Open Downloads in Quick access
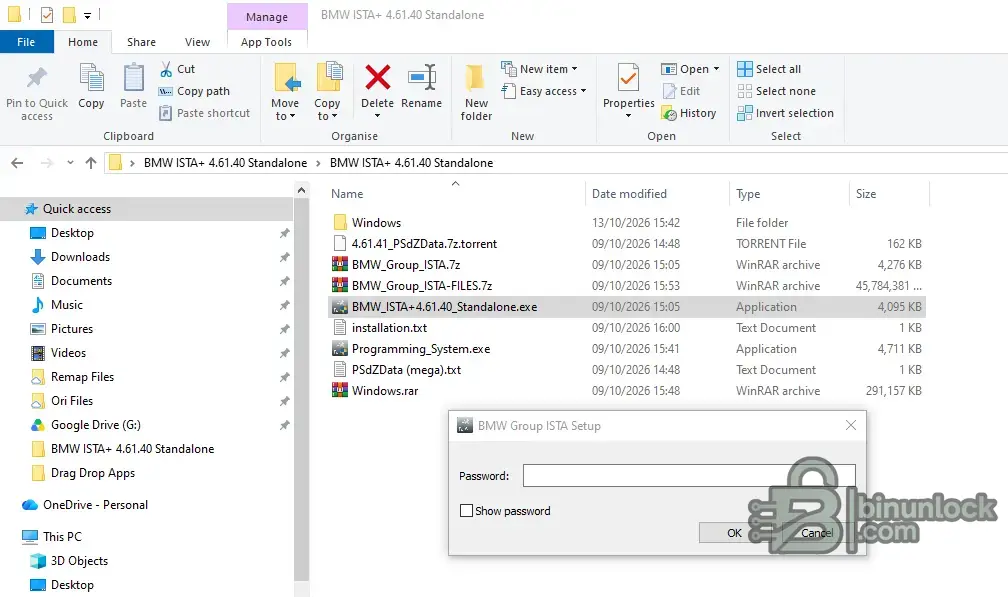This screenshot has height=597, width=1008. pos(80,257)
